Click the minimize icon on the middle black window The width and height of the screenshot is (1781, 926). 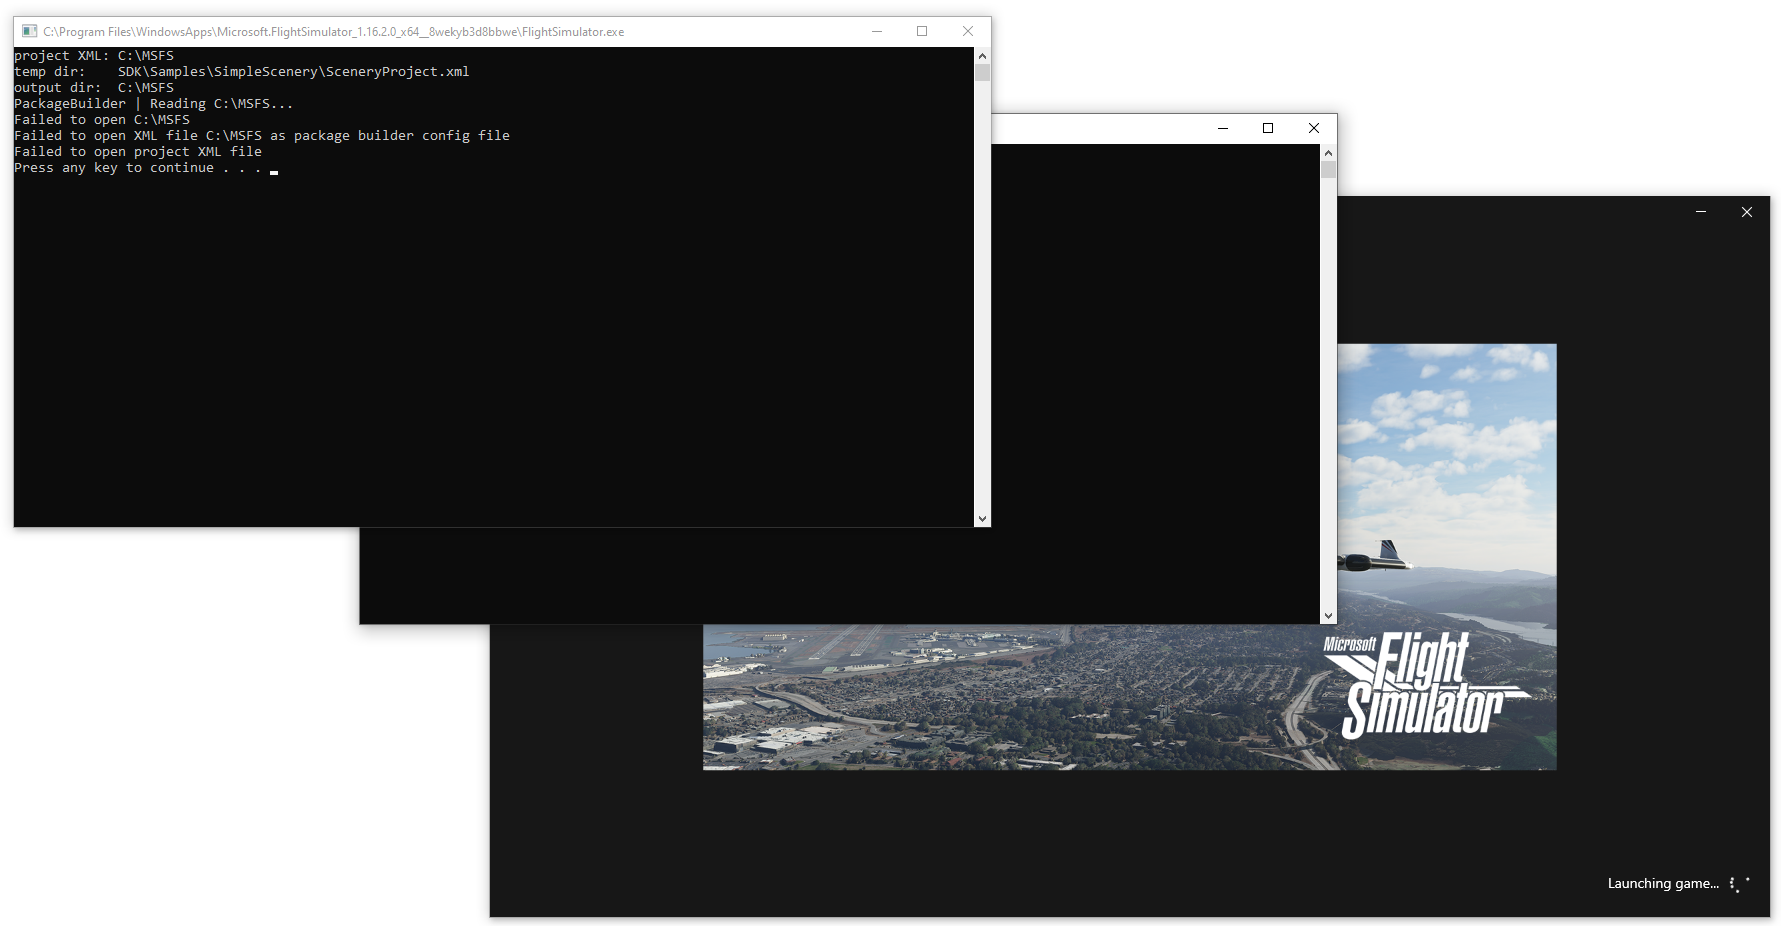(1223, 128)
